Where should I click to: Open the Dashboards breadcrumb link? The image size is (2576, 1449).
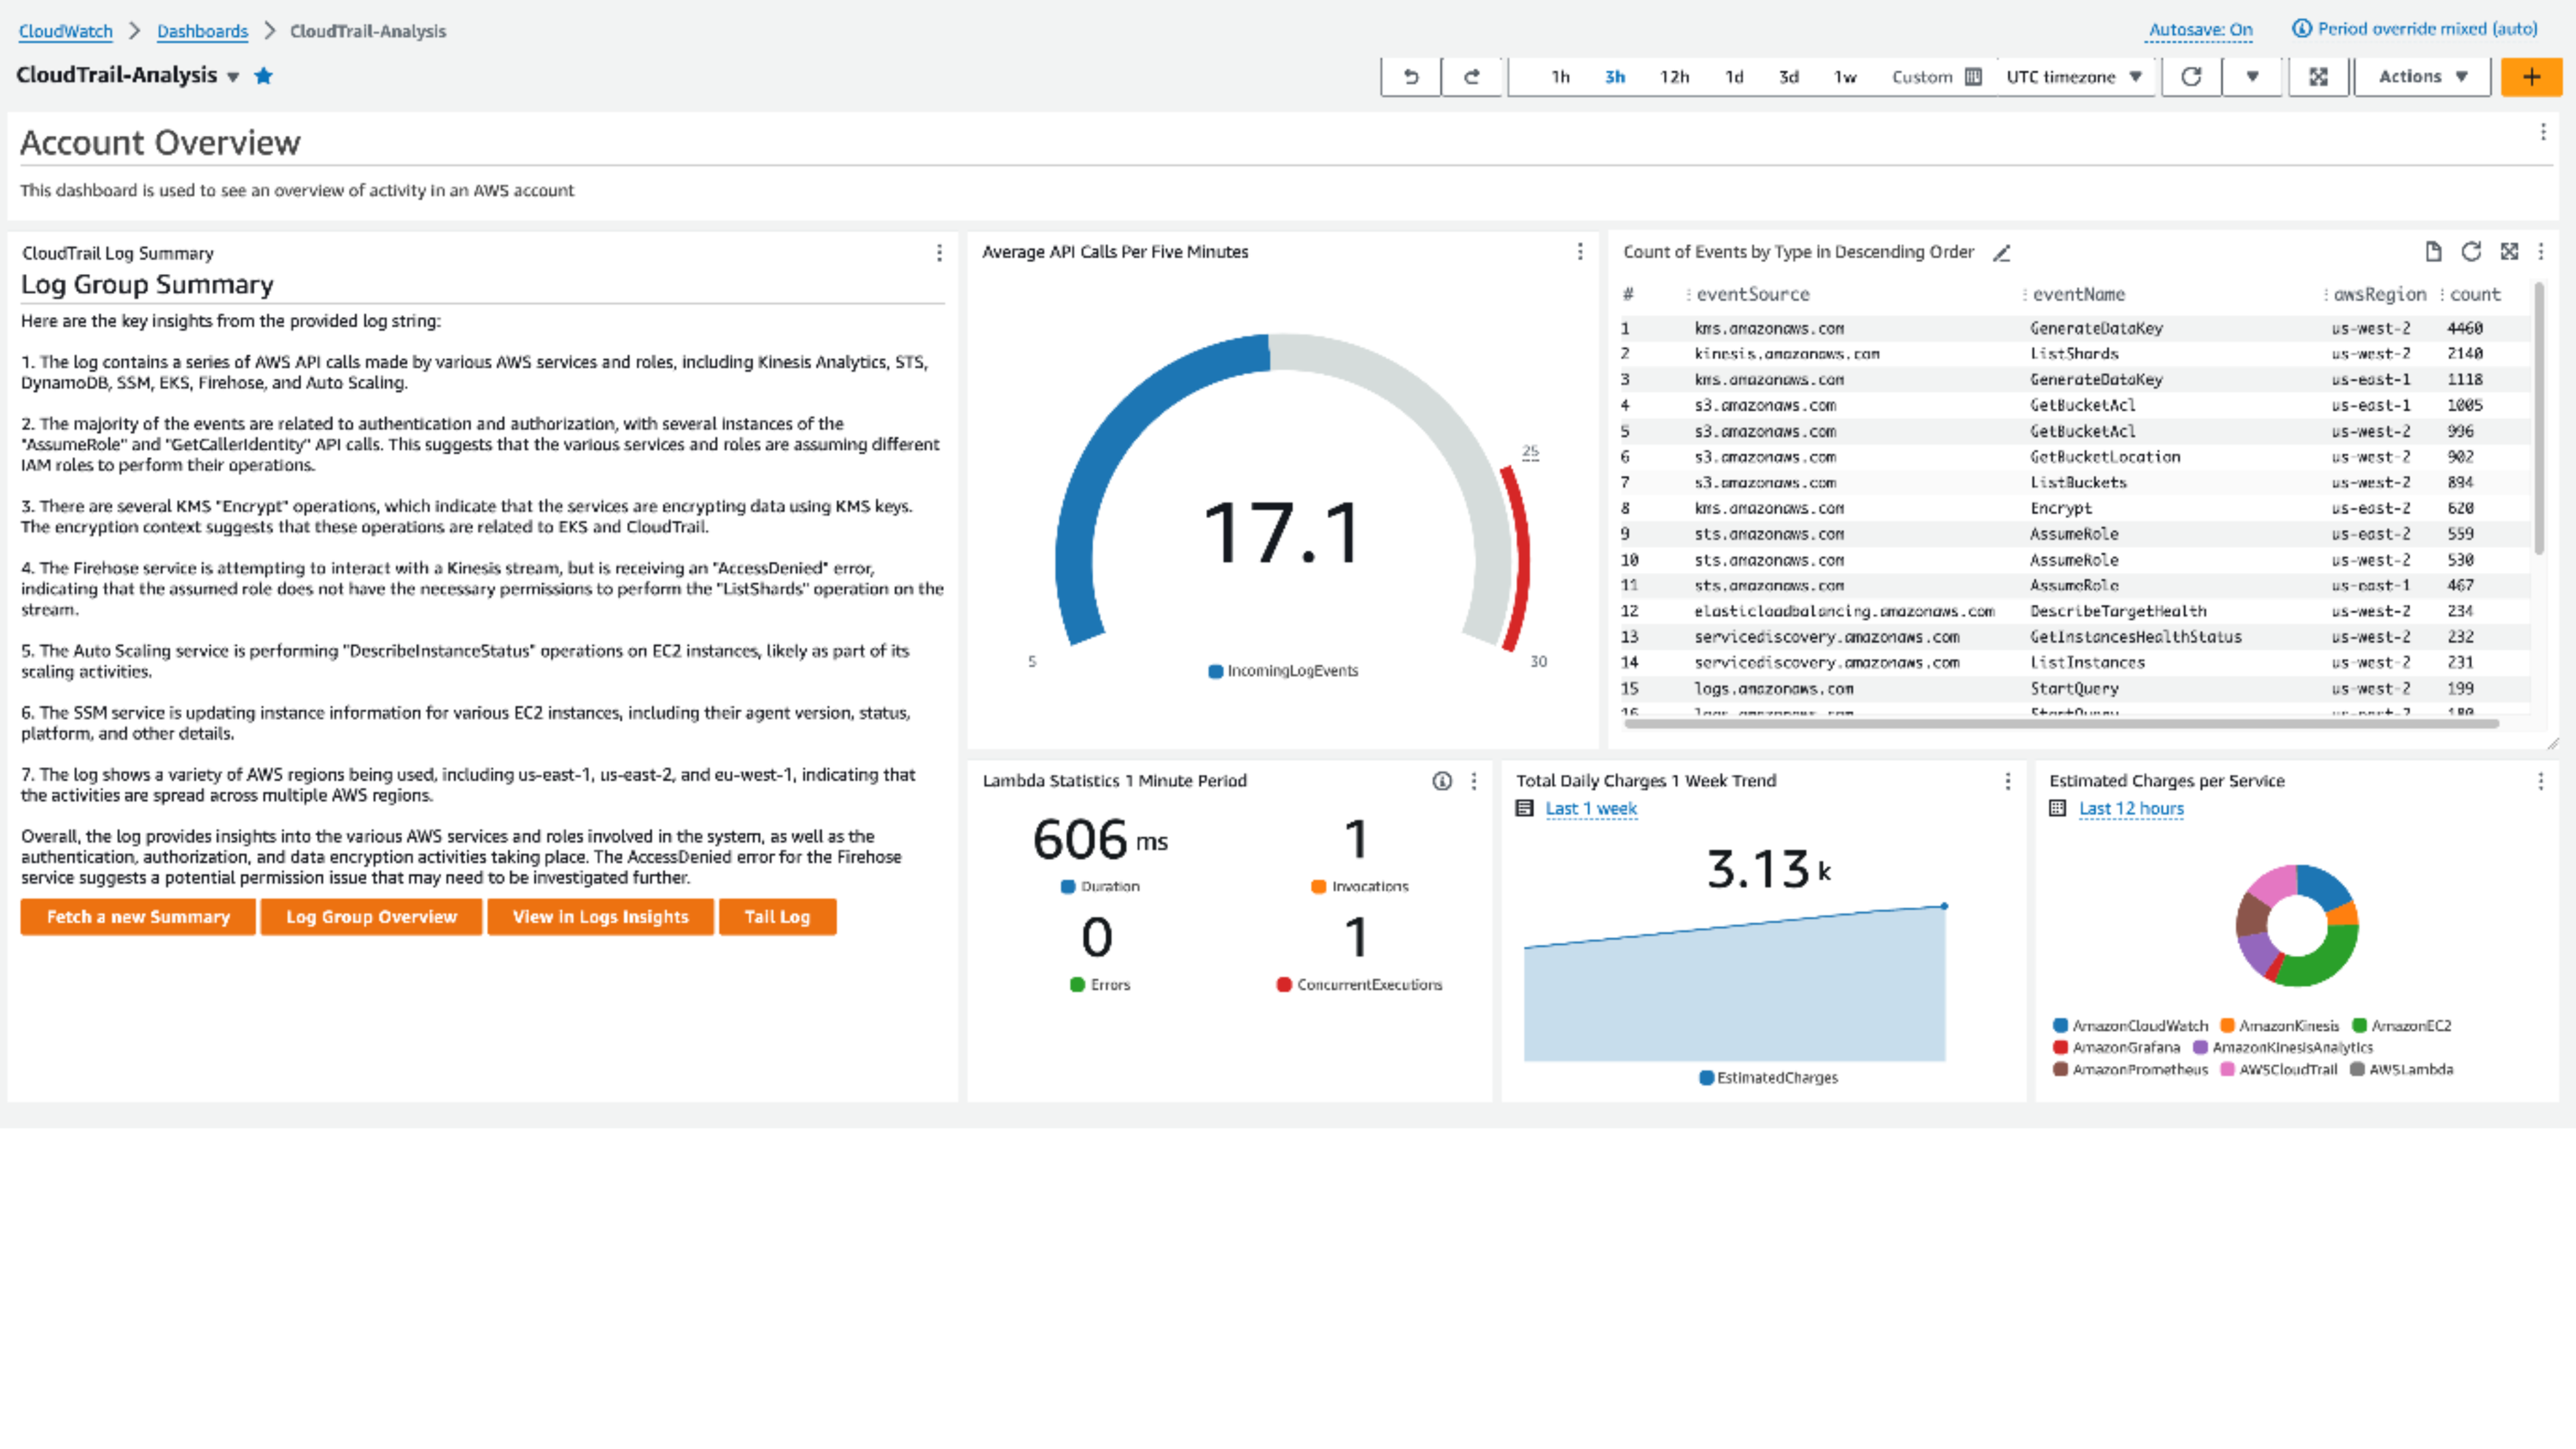click(x=202, y=31)
